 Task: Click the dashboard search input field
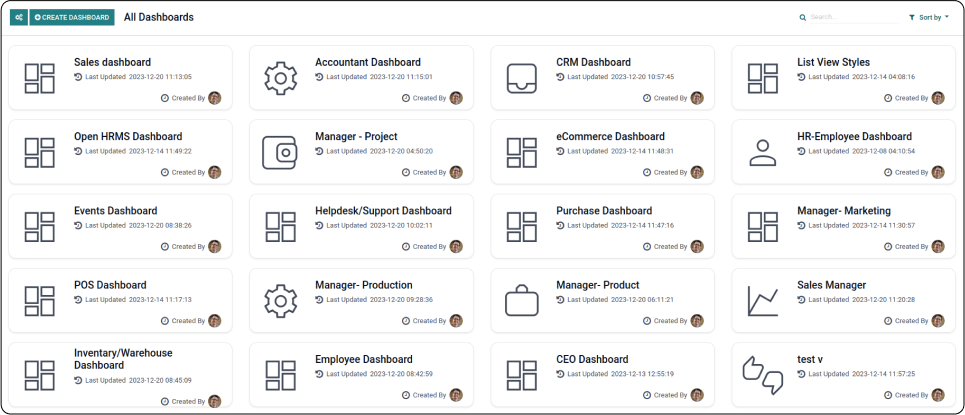click(850, 17)
